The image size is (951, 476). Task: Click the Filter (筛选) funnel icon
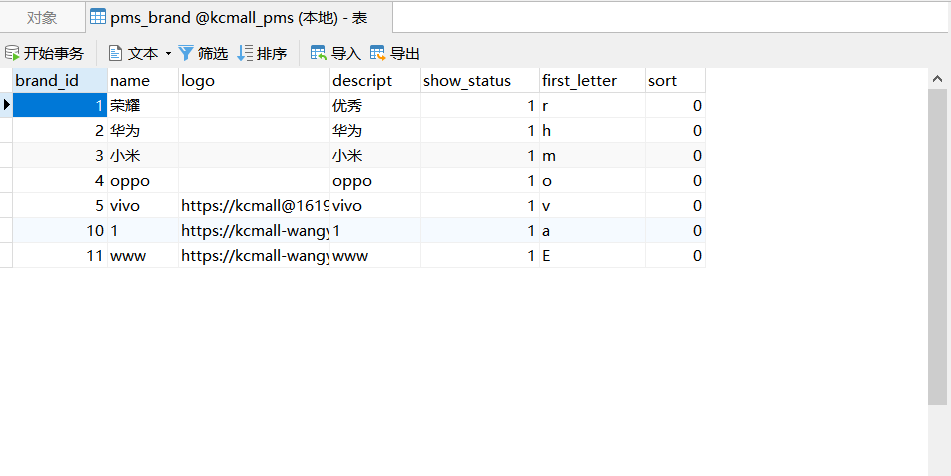click(186, 53)
